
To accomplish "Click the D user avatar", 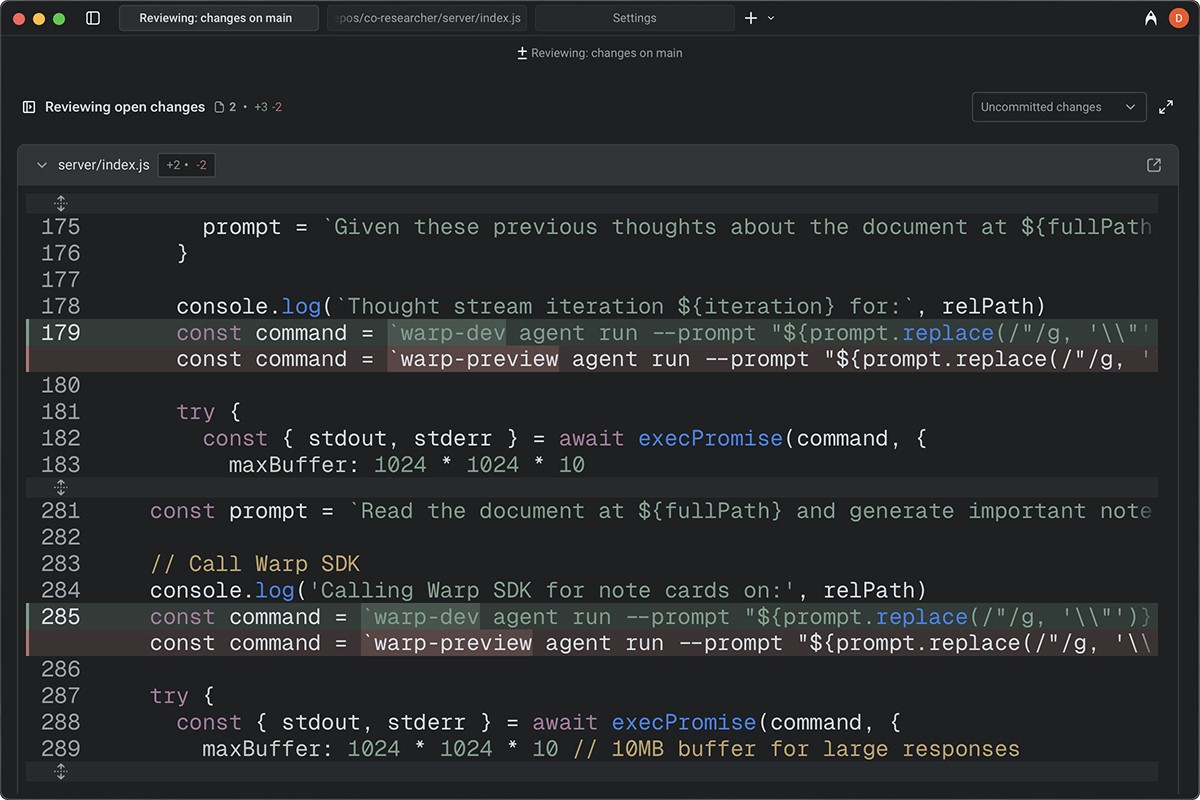I will click(x=1178, y=17).
